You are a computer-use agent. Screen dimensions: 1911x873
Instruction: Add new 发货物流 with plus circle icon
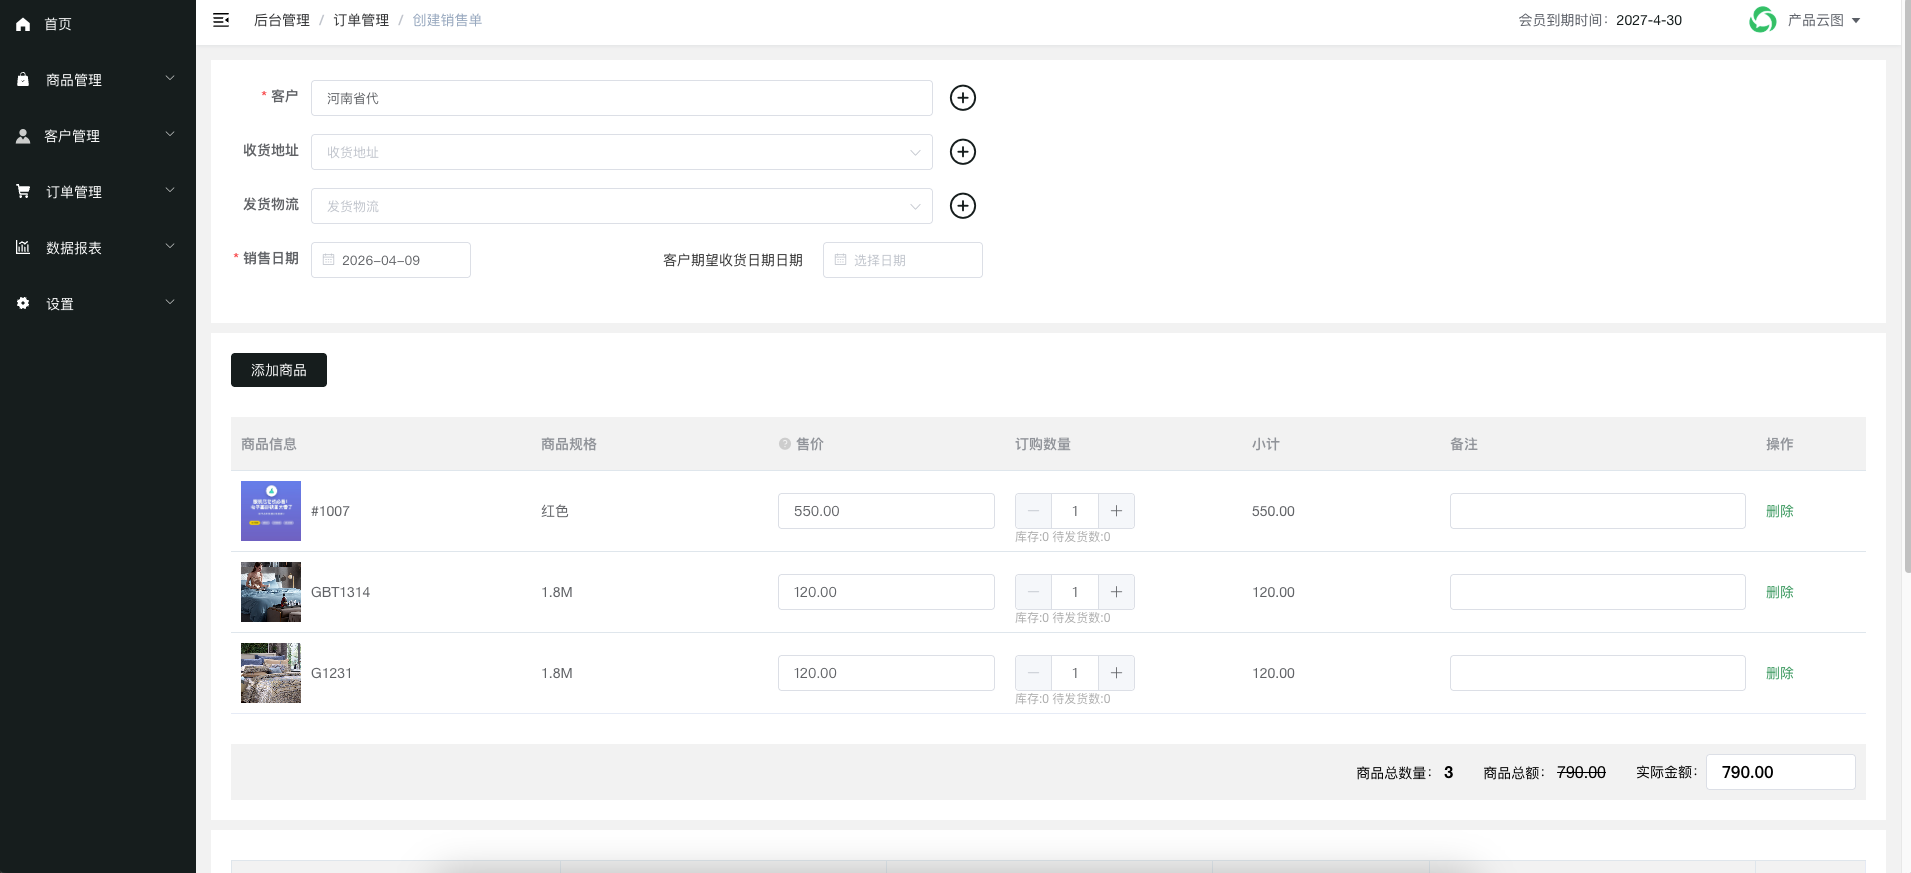point(963,205)
